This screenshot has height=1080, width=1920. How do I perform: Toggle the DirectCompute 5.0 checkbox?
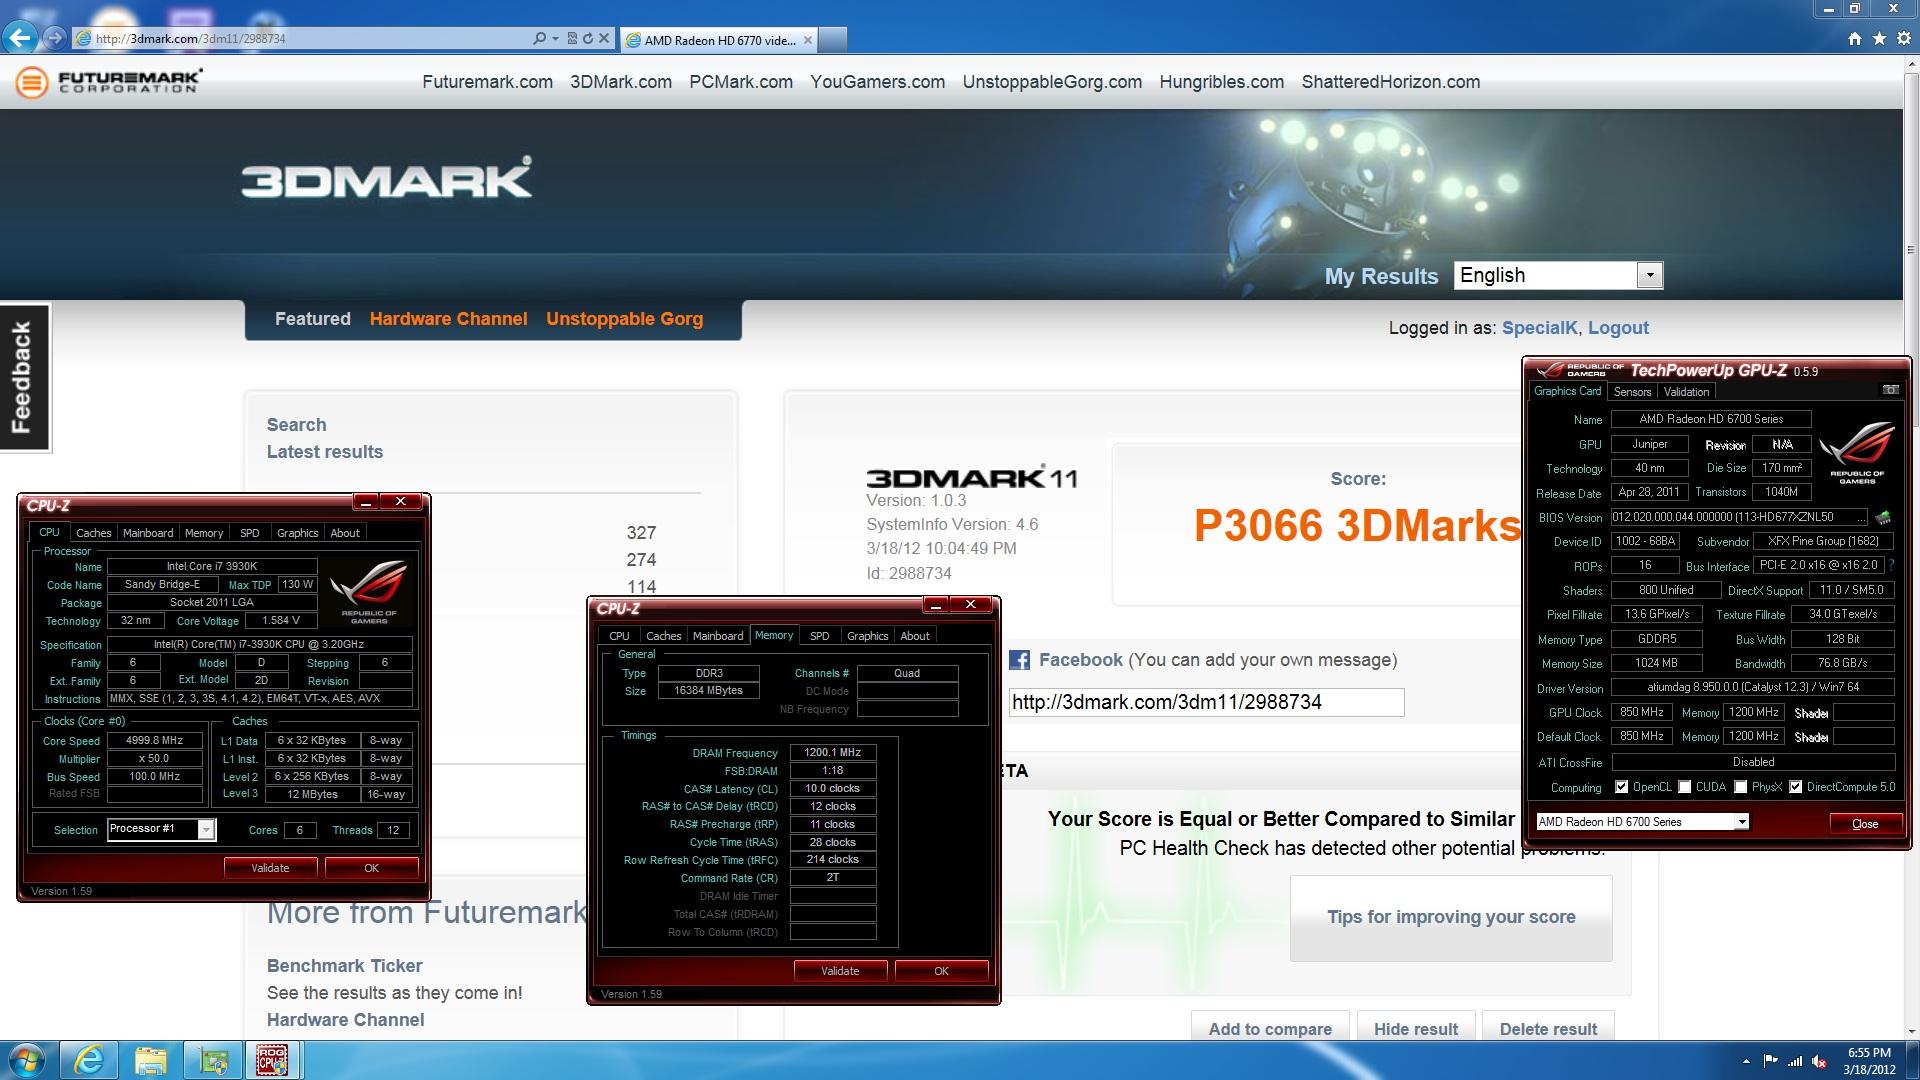click(1796, 787)
